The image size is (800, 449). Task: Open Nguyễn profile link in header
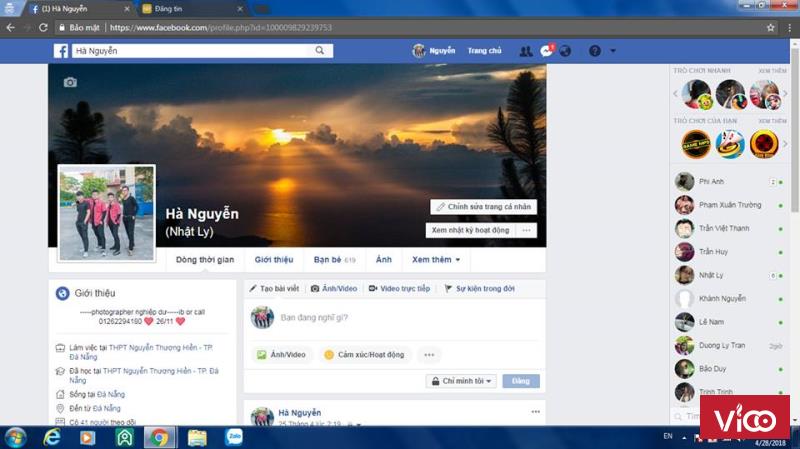434,51
